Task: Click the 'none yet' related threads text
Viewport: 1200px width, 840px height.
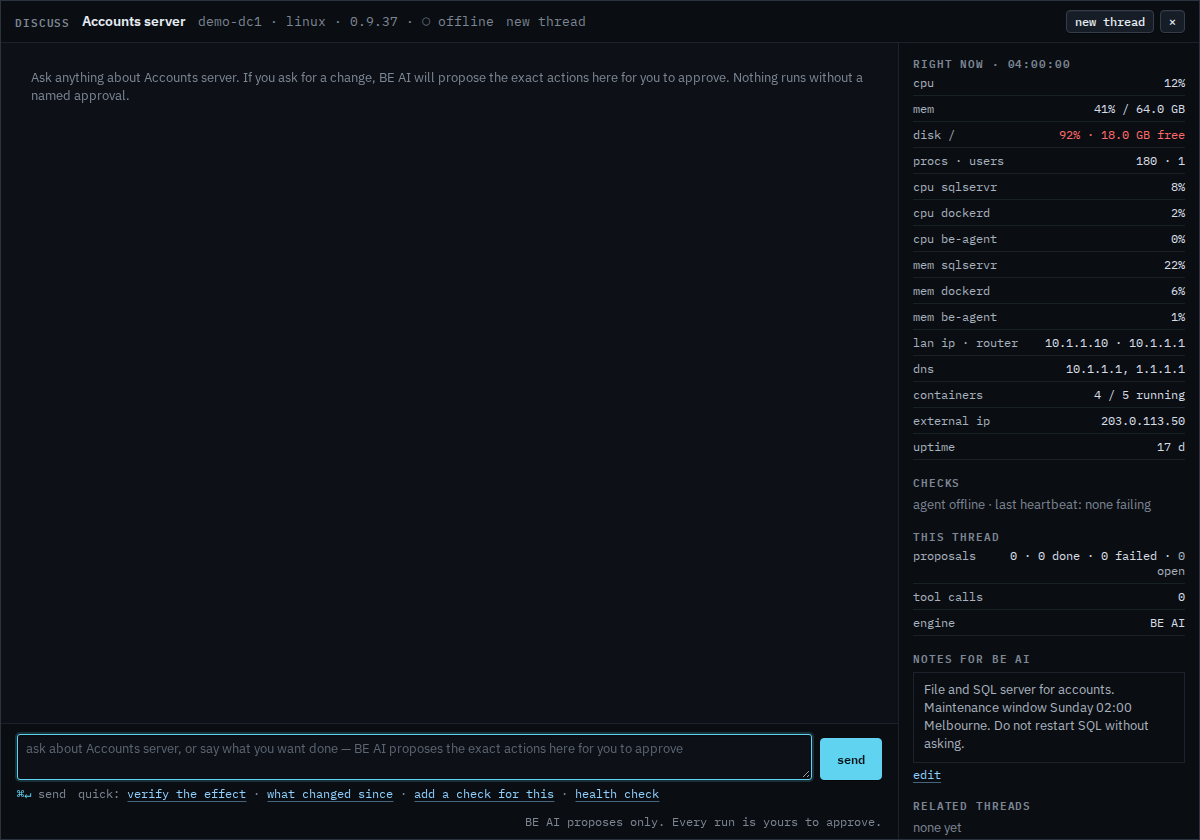Action: (x=937, y=828)
